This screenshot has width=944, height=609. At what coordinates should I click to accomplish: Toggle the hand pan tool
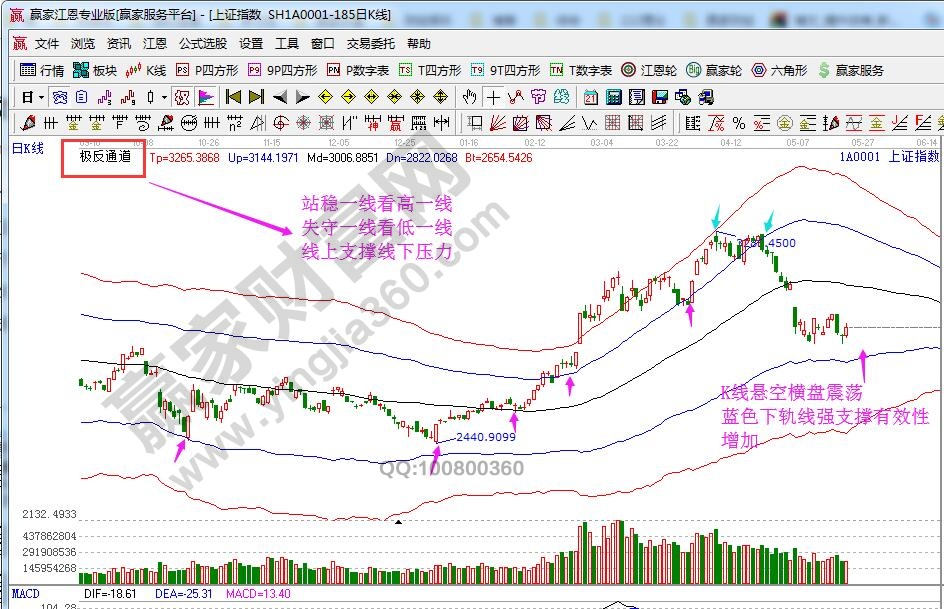(x=469, y=97)
